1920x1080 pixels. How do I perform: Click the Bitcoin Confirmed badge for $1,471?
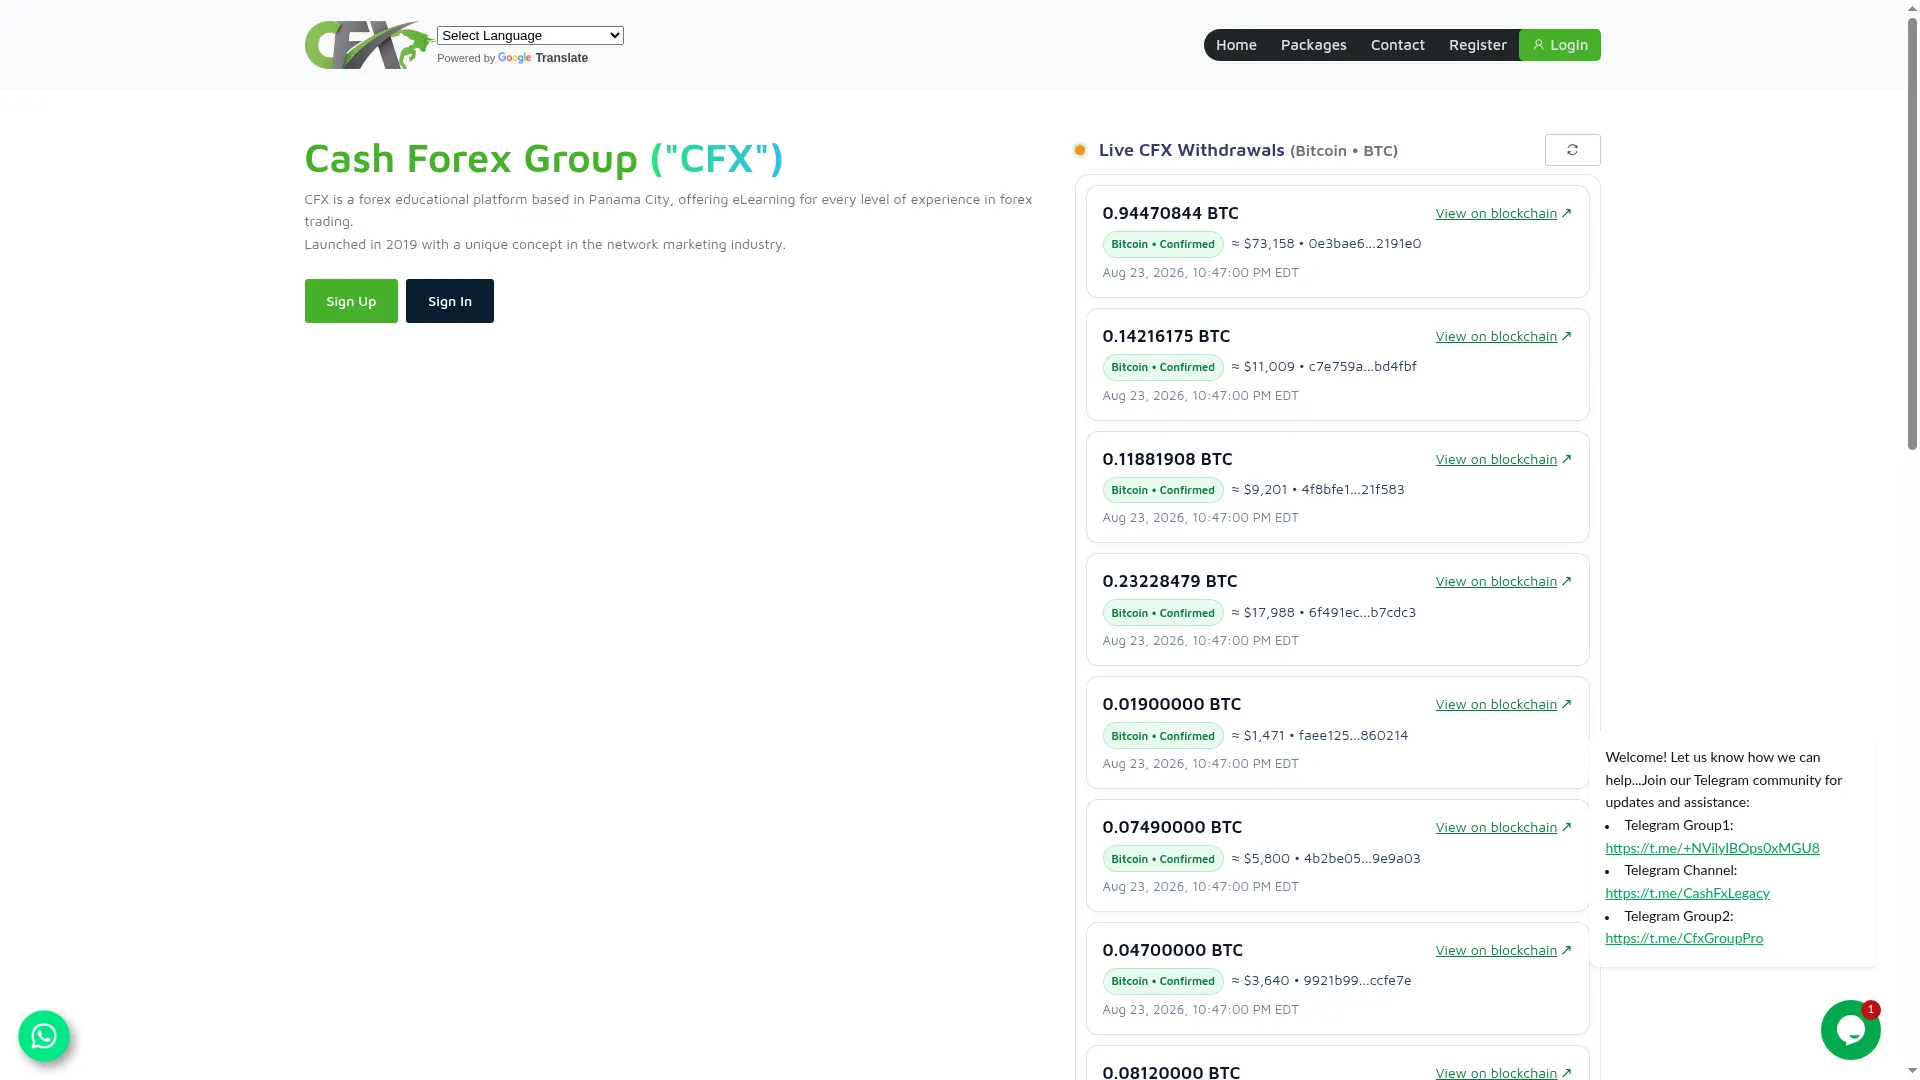(x=1163, y=736)
